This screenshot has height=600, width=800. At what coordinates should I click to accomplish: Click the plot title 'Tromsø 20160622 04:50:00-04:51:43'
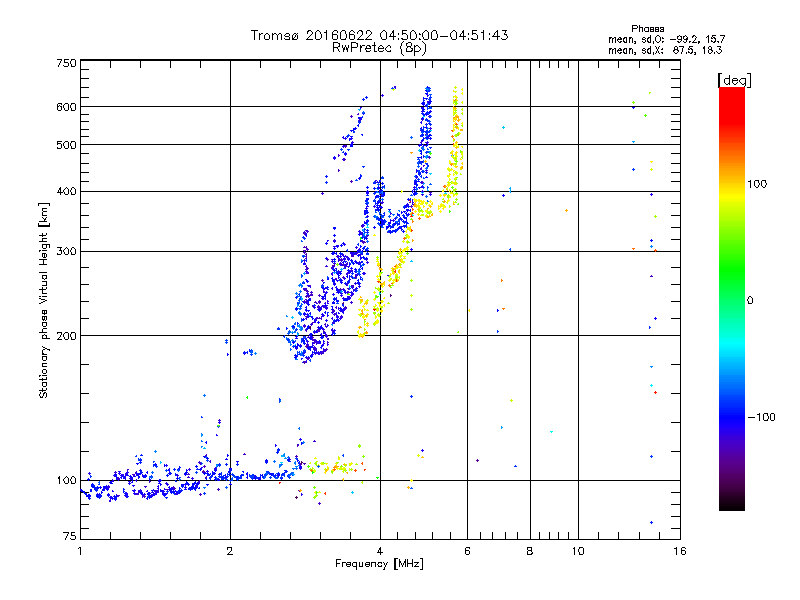click(x=379, y=35)
